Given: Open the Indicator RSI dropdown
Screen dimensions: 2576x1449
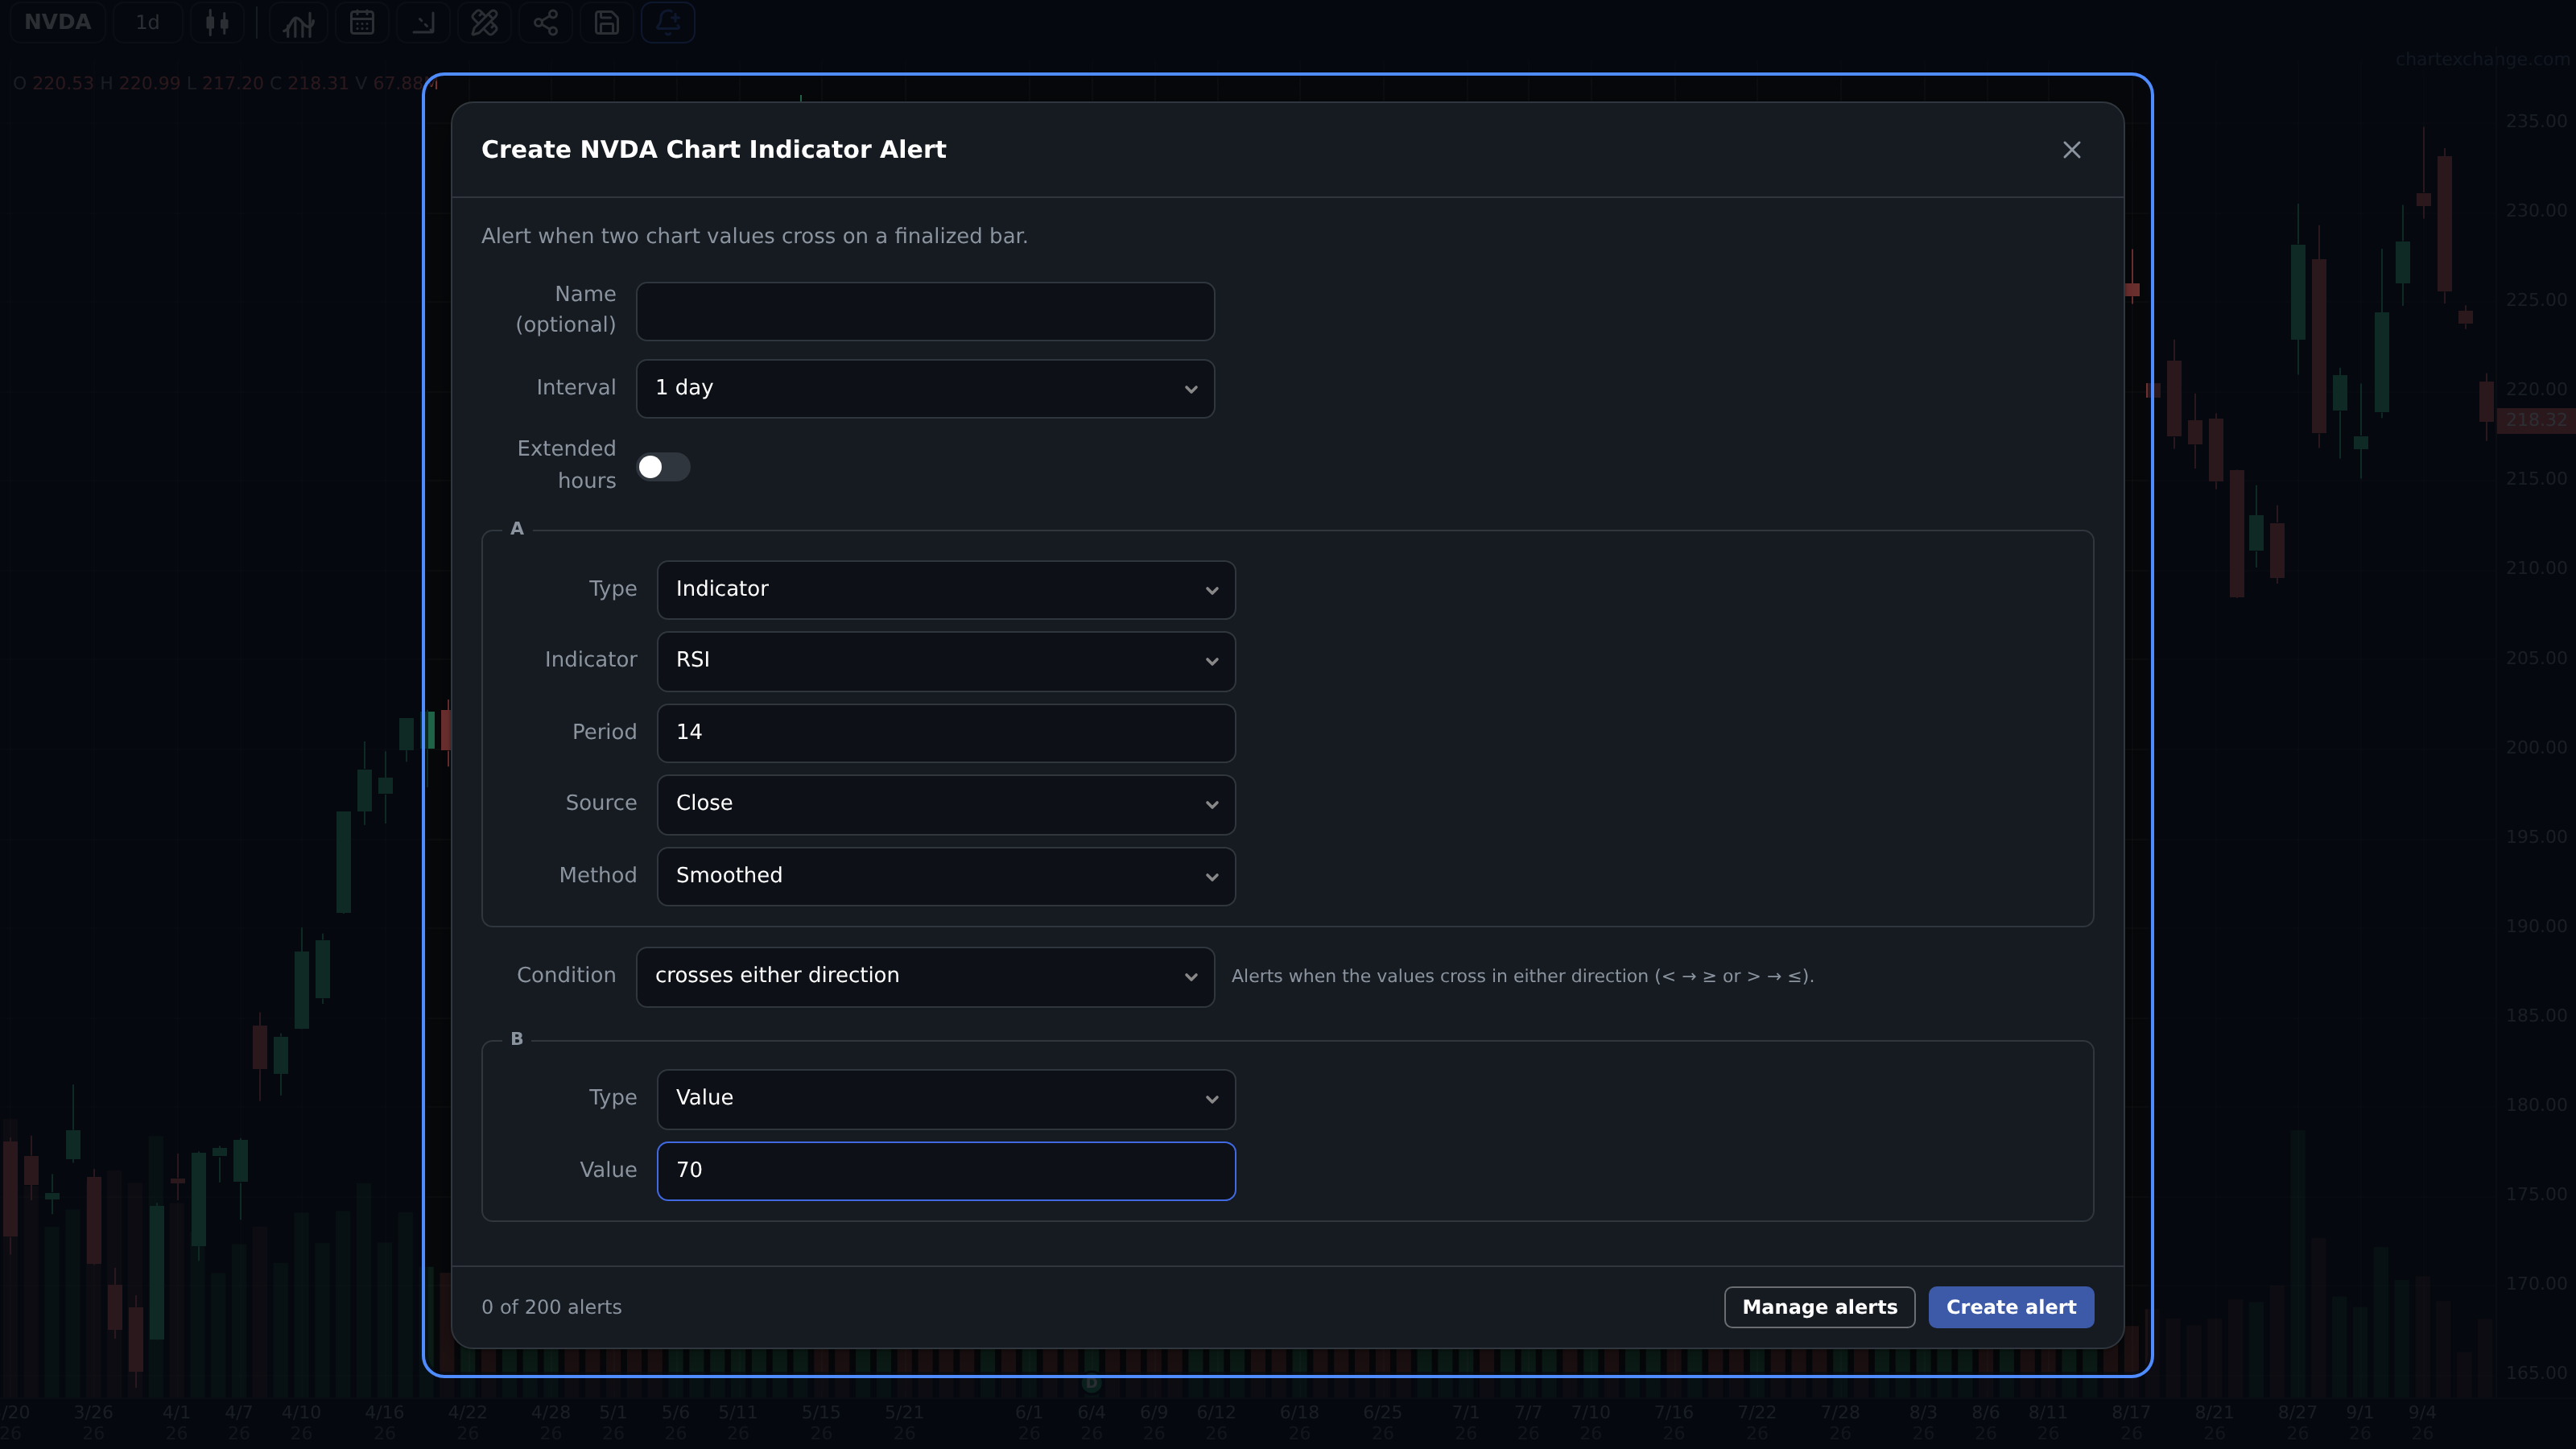Looking at the screenshot, I should click(x=945, y=660).
